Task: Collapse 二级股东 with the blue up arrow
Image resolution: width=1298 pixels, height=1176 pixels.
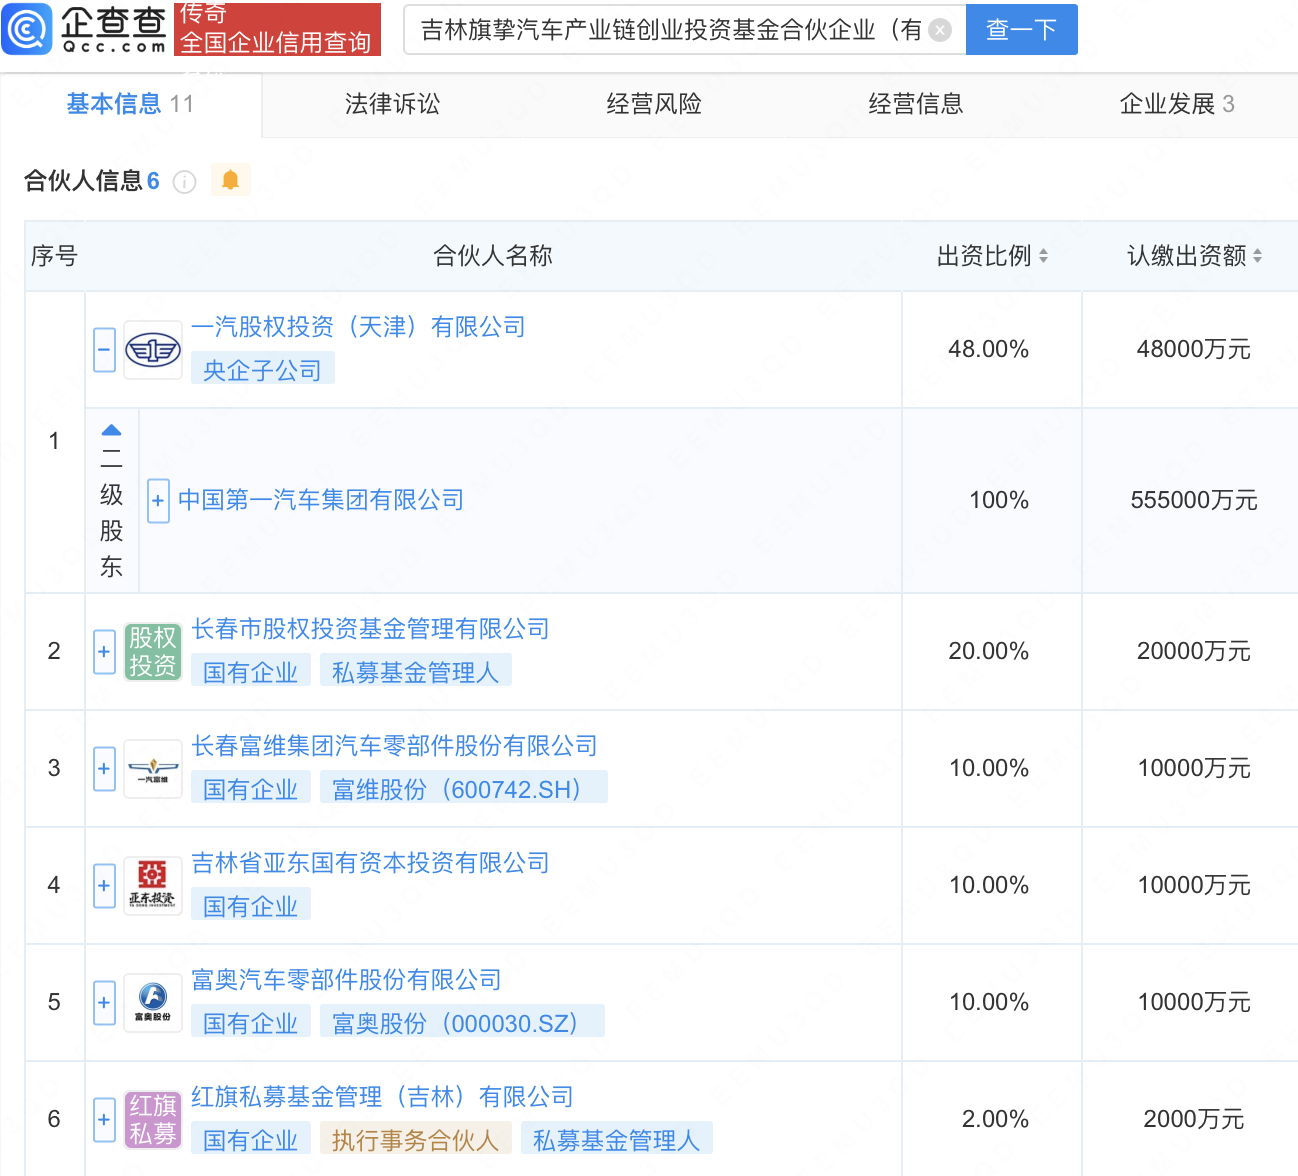Action: (x=111, y=430)
